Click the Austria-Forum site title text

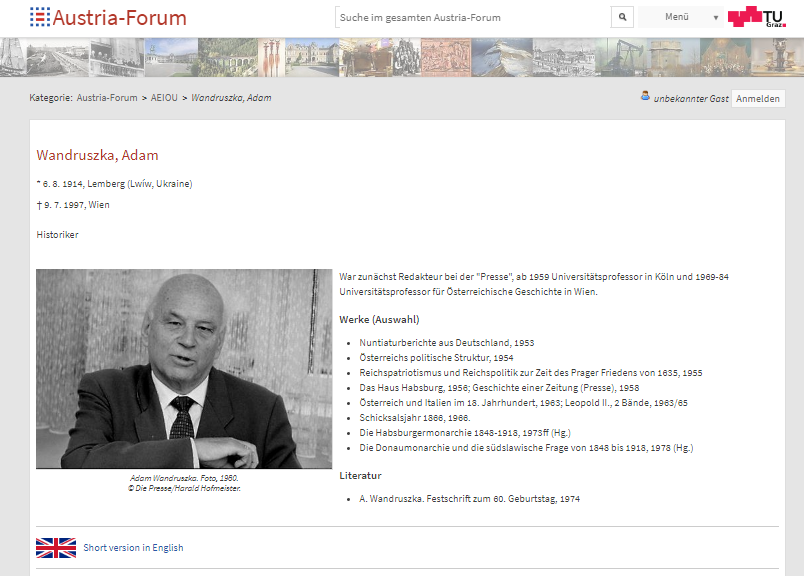(x=119, y=17)
